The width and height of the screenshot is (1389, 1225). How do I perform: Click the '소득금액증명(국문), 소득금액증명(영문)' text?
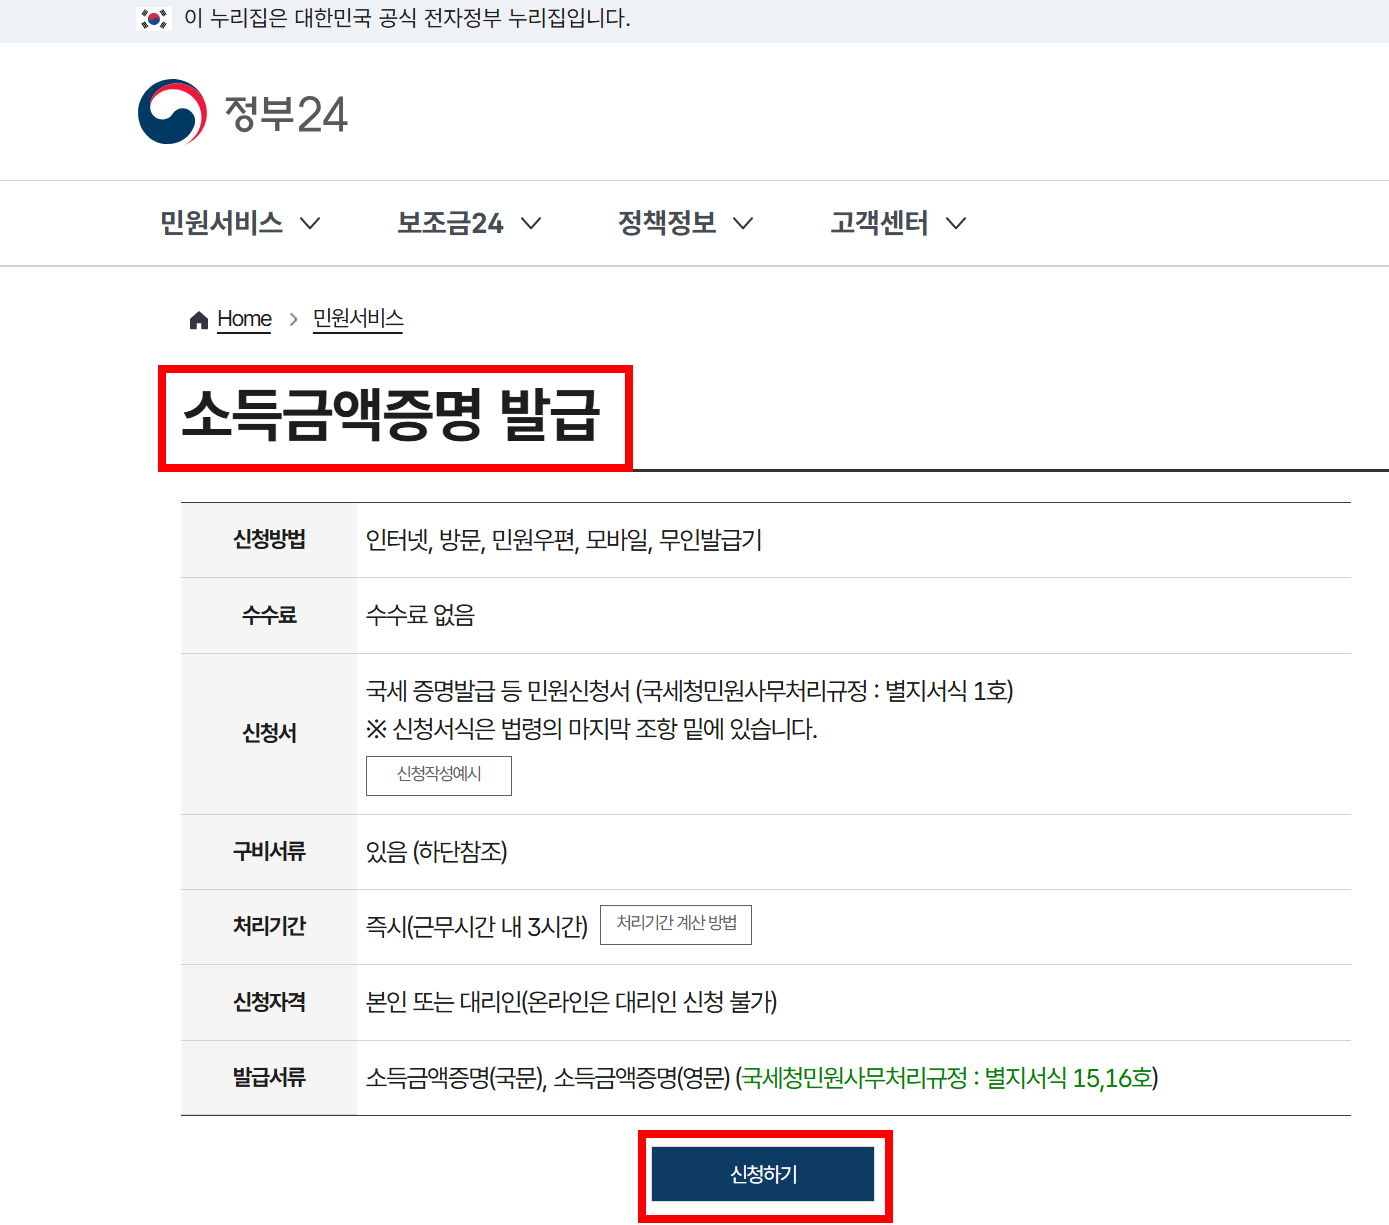(548, 1078)
